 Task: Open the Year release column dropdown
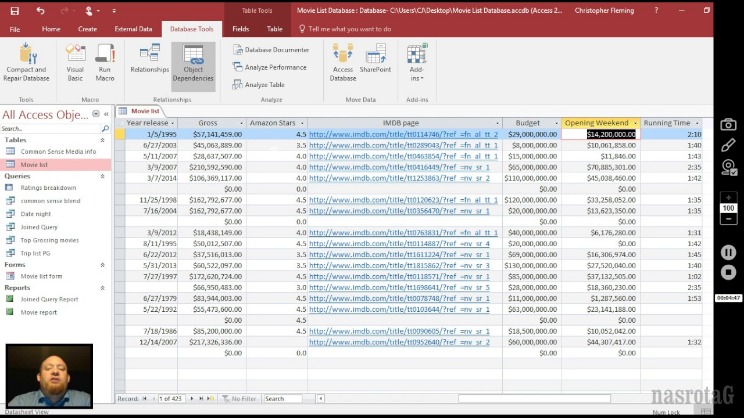(x=173, y=123)
